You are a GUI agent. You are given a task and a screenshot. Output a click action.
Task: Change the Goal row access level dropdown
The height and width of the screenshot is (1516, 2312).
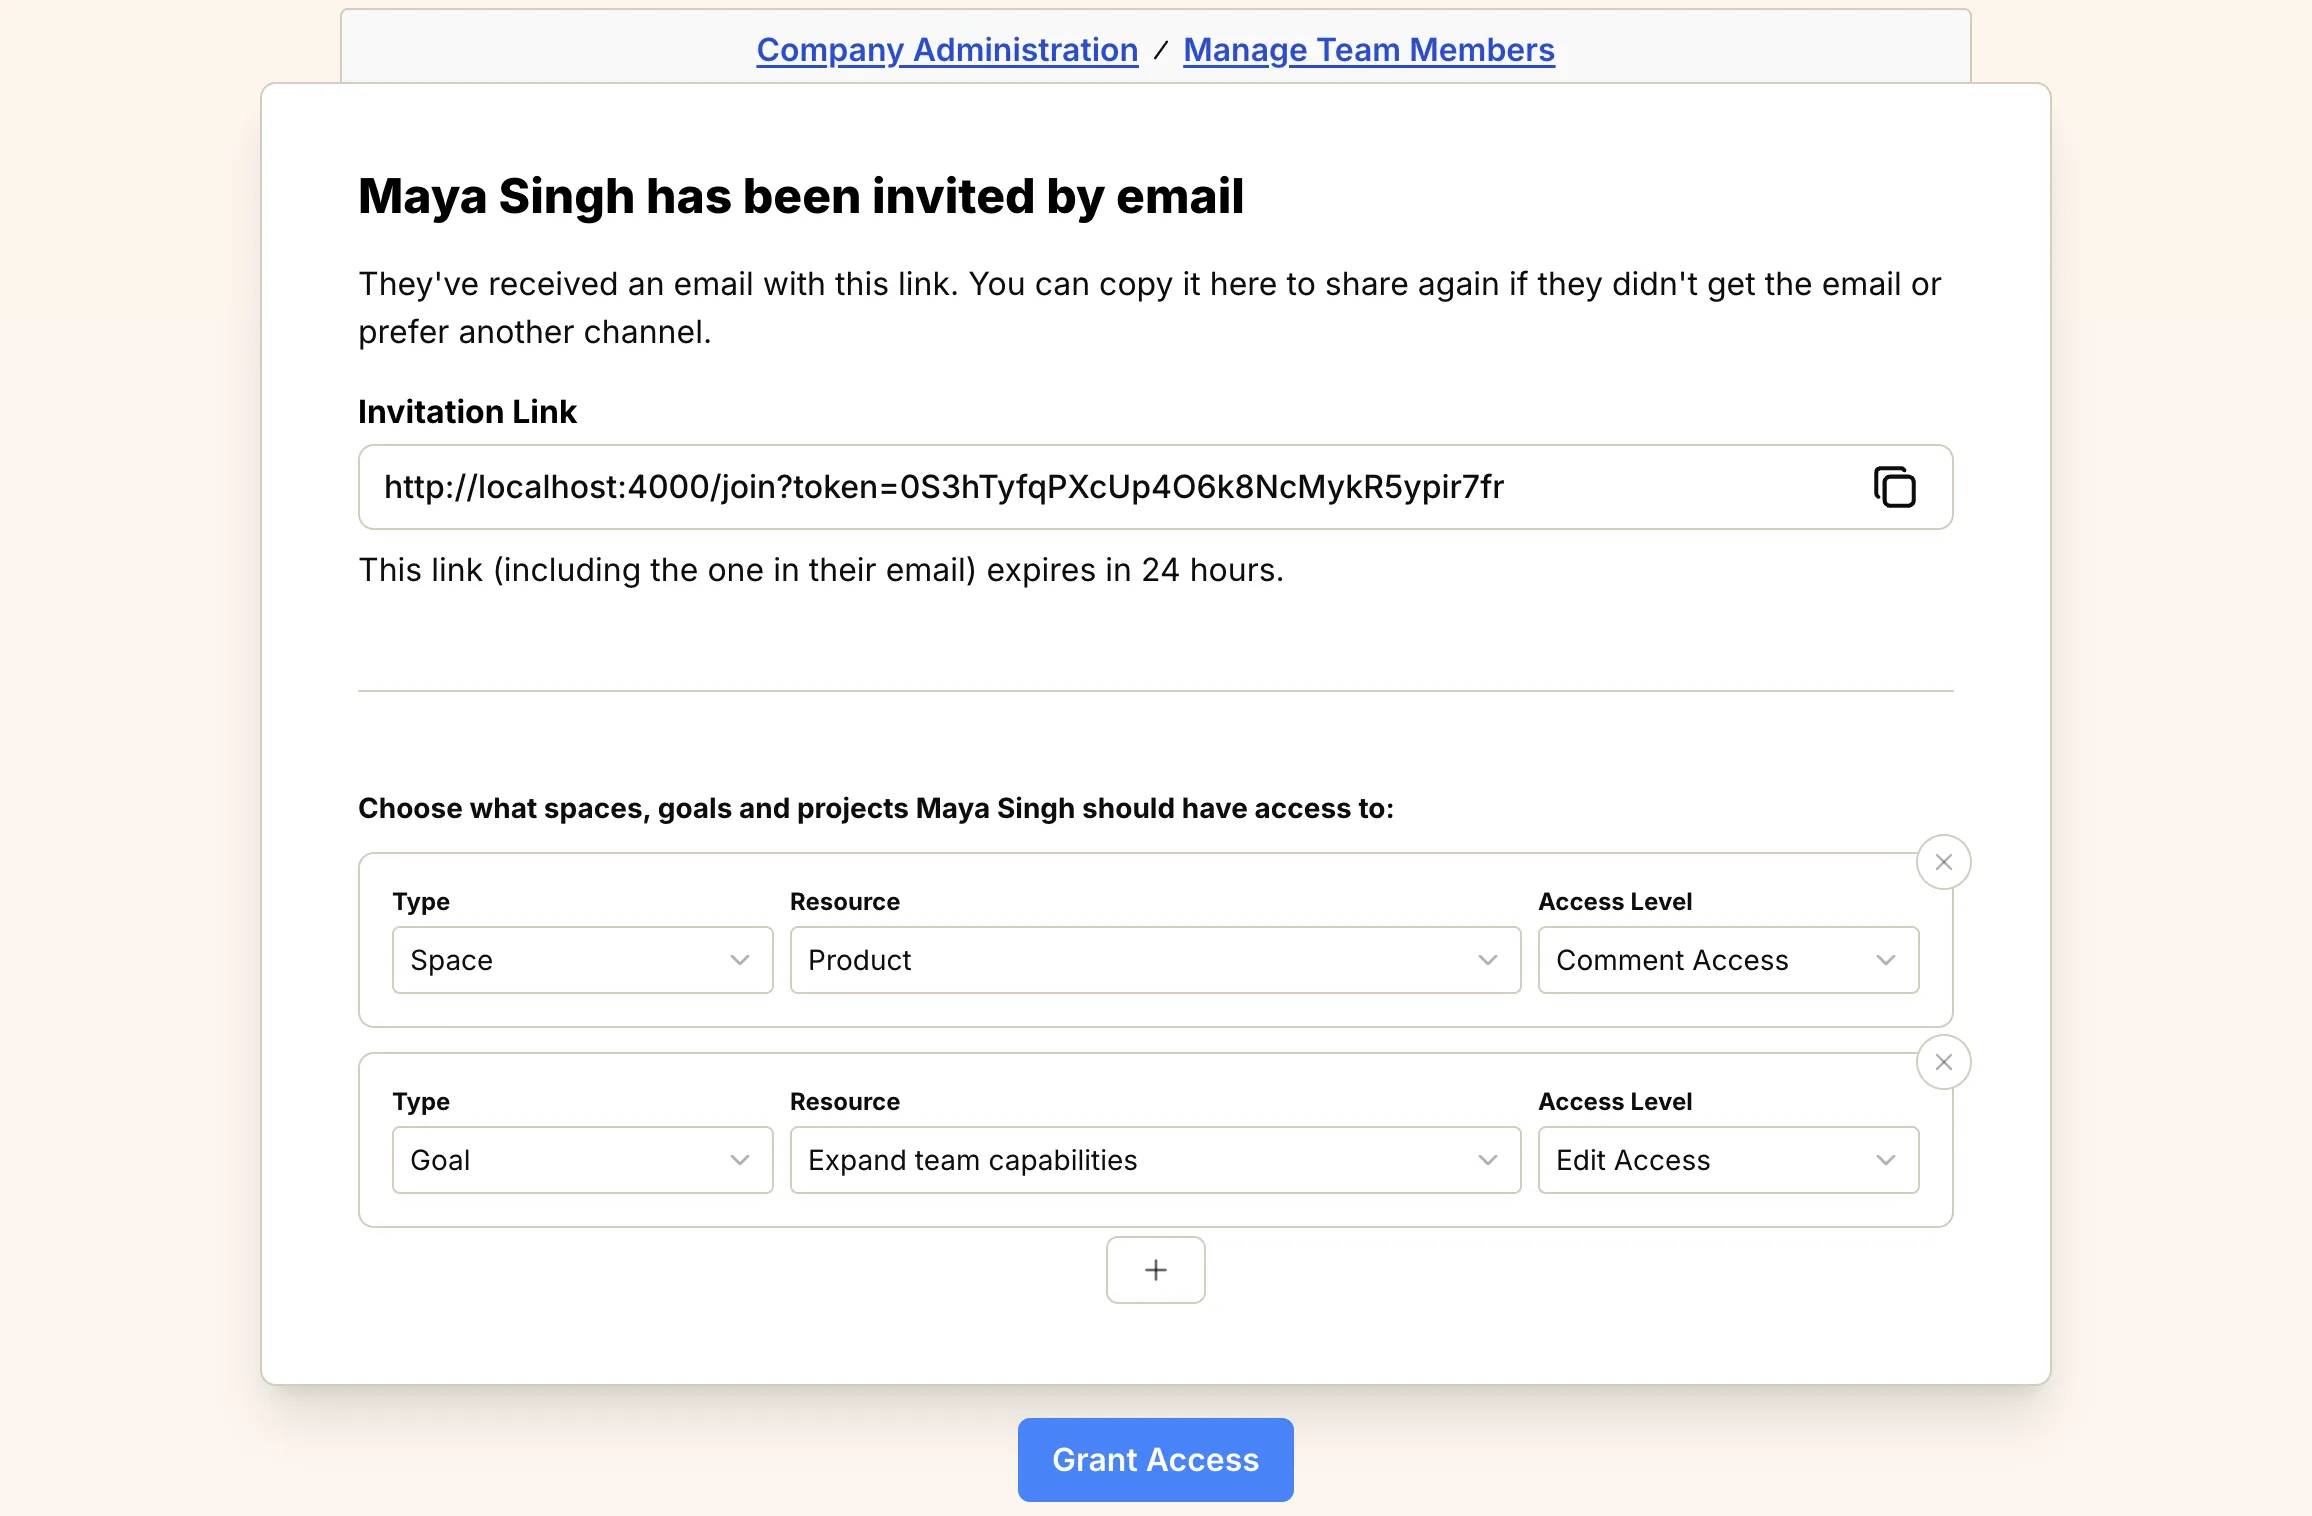point(1727,1160)
